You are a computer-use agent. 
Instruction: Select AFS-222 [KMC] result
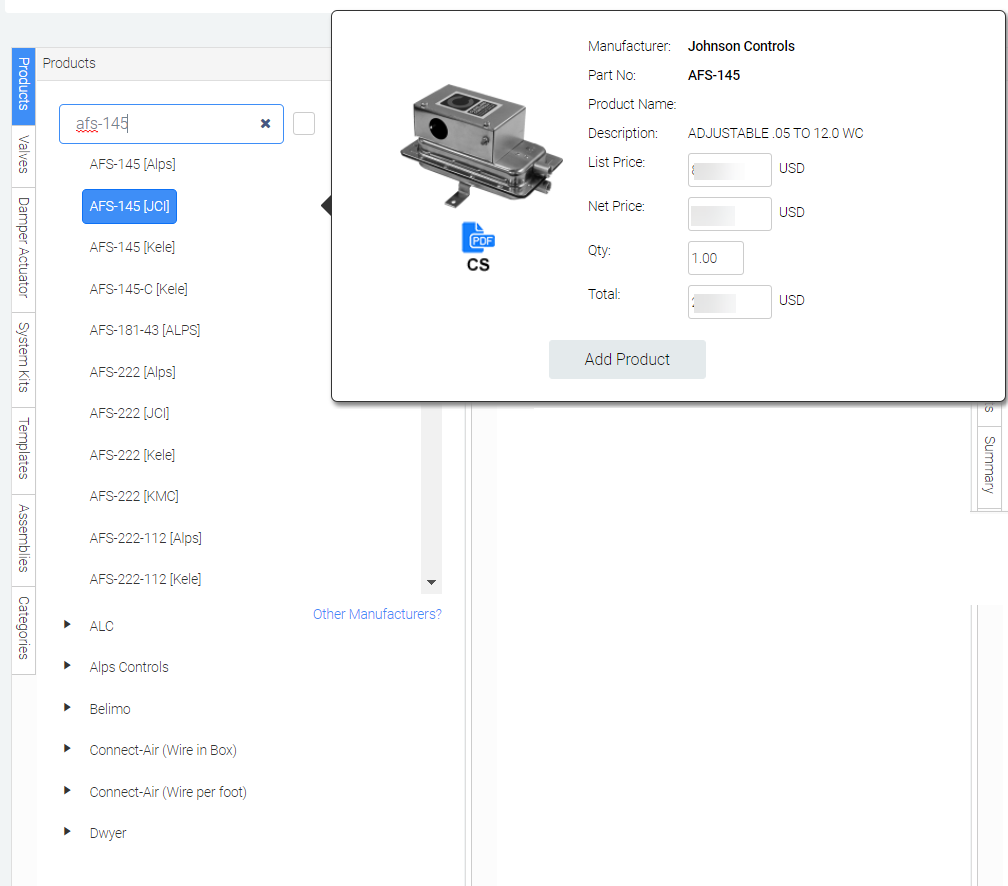pyautogui.click(x=134, y=496)
